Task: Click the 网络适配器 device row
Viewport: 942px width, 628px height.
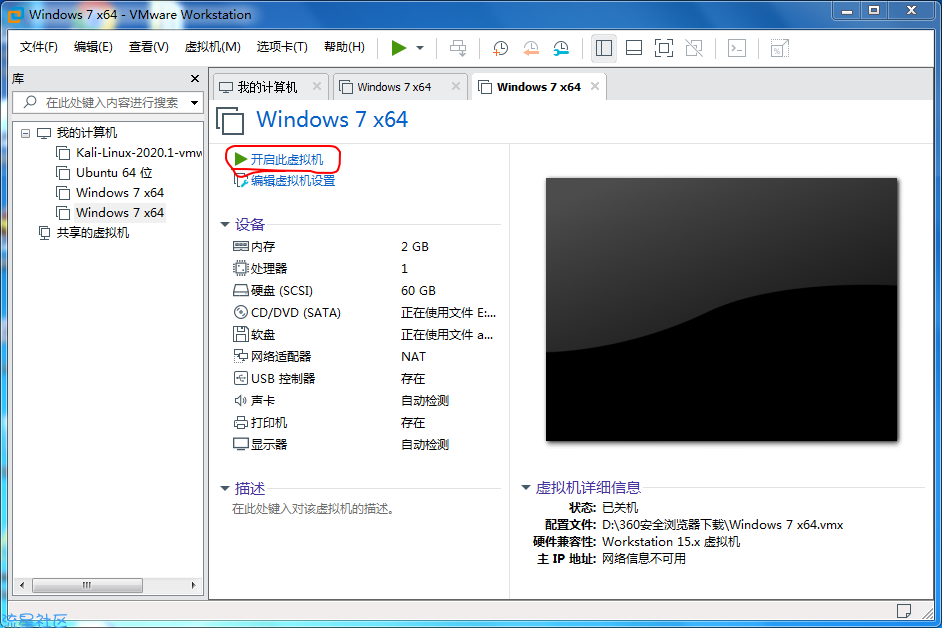Action: [x=364, y=356]
